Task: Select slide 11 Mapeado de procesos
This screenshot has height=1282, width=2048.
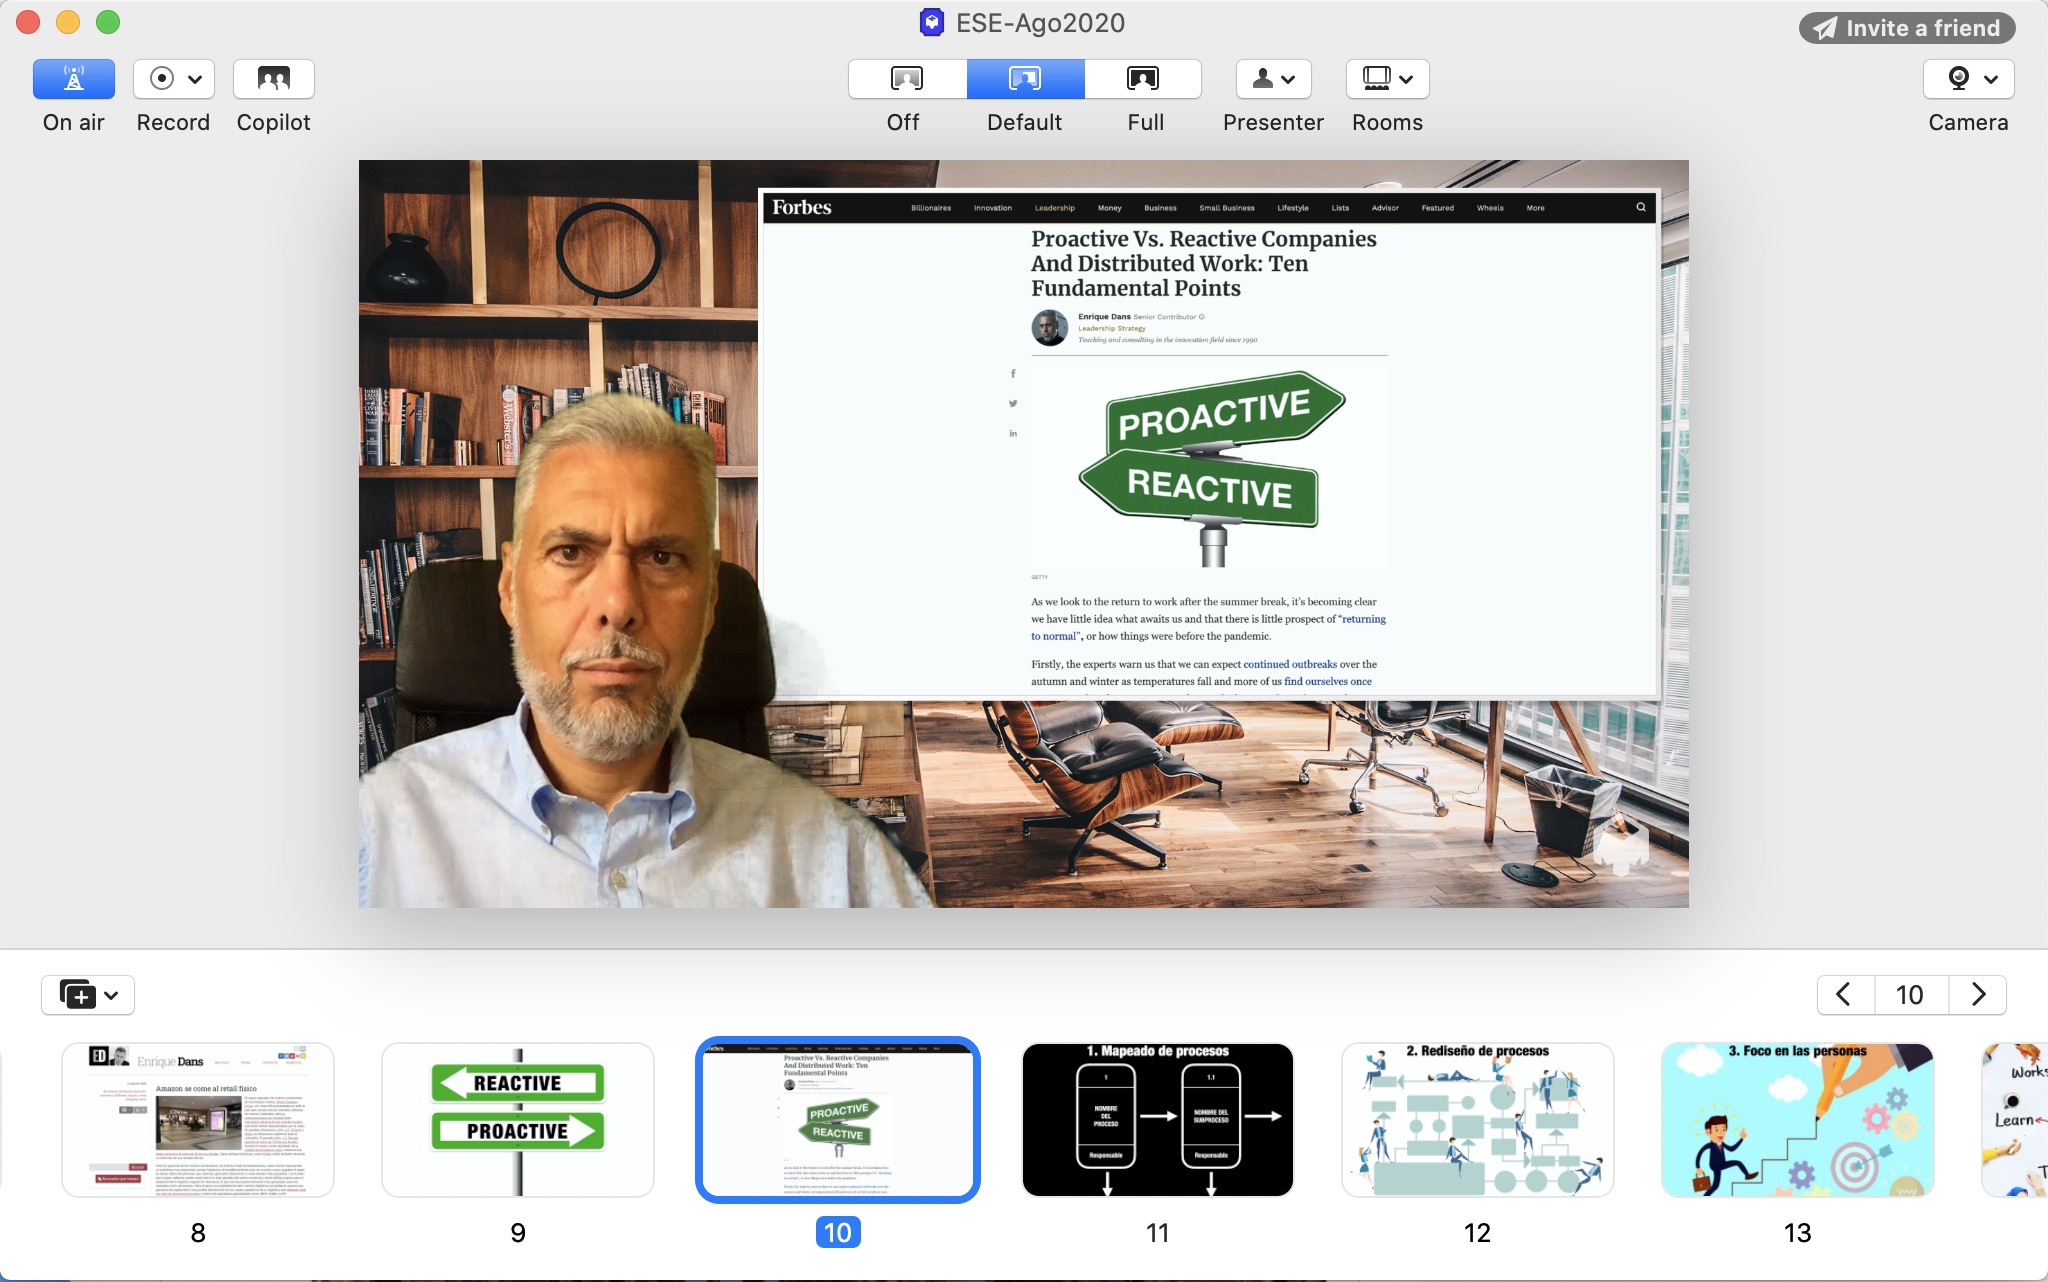Action: click(x=1157, y=1119)
